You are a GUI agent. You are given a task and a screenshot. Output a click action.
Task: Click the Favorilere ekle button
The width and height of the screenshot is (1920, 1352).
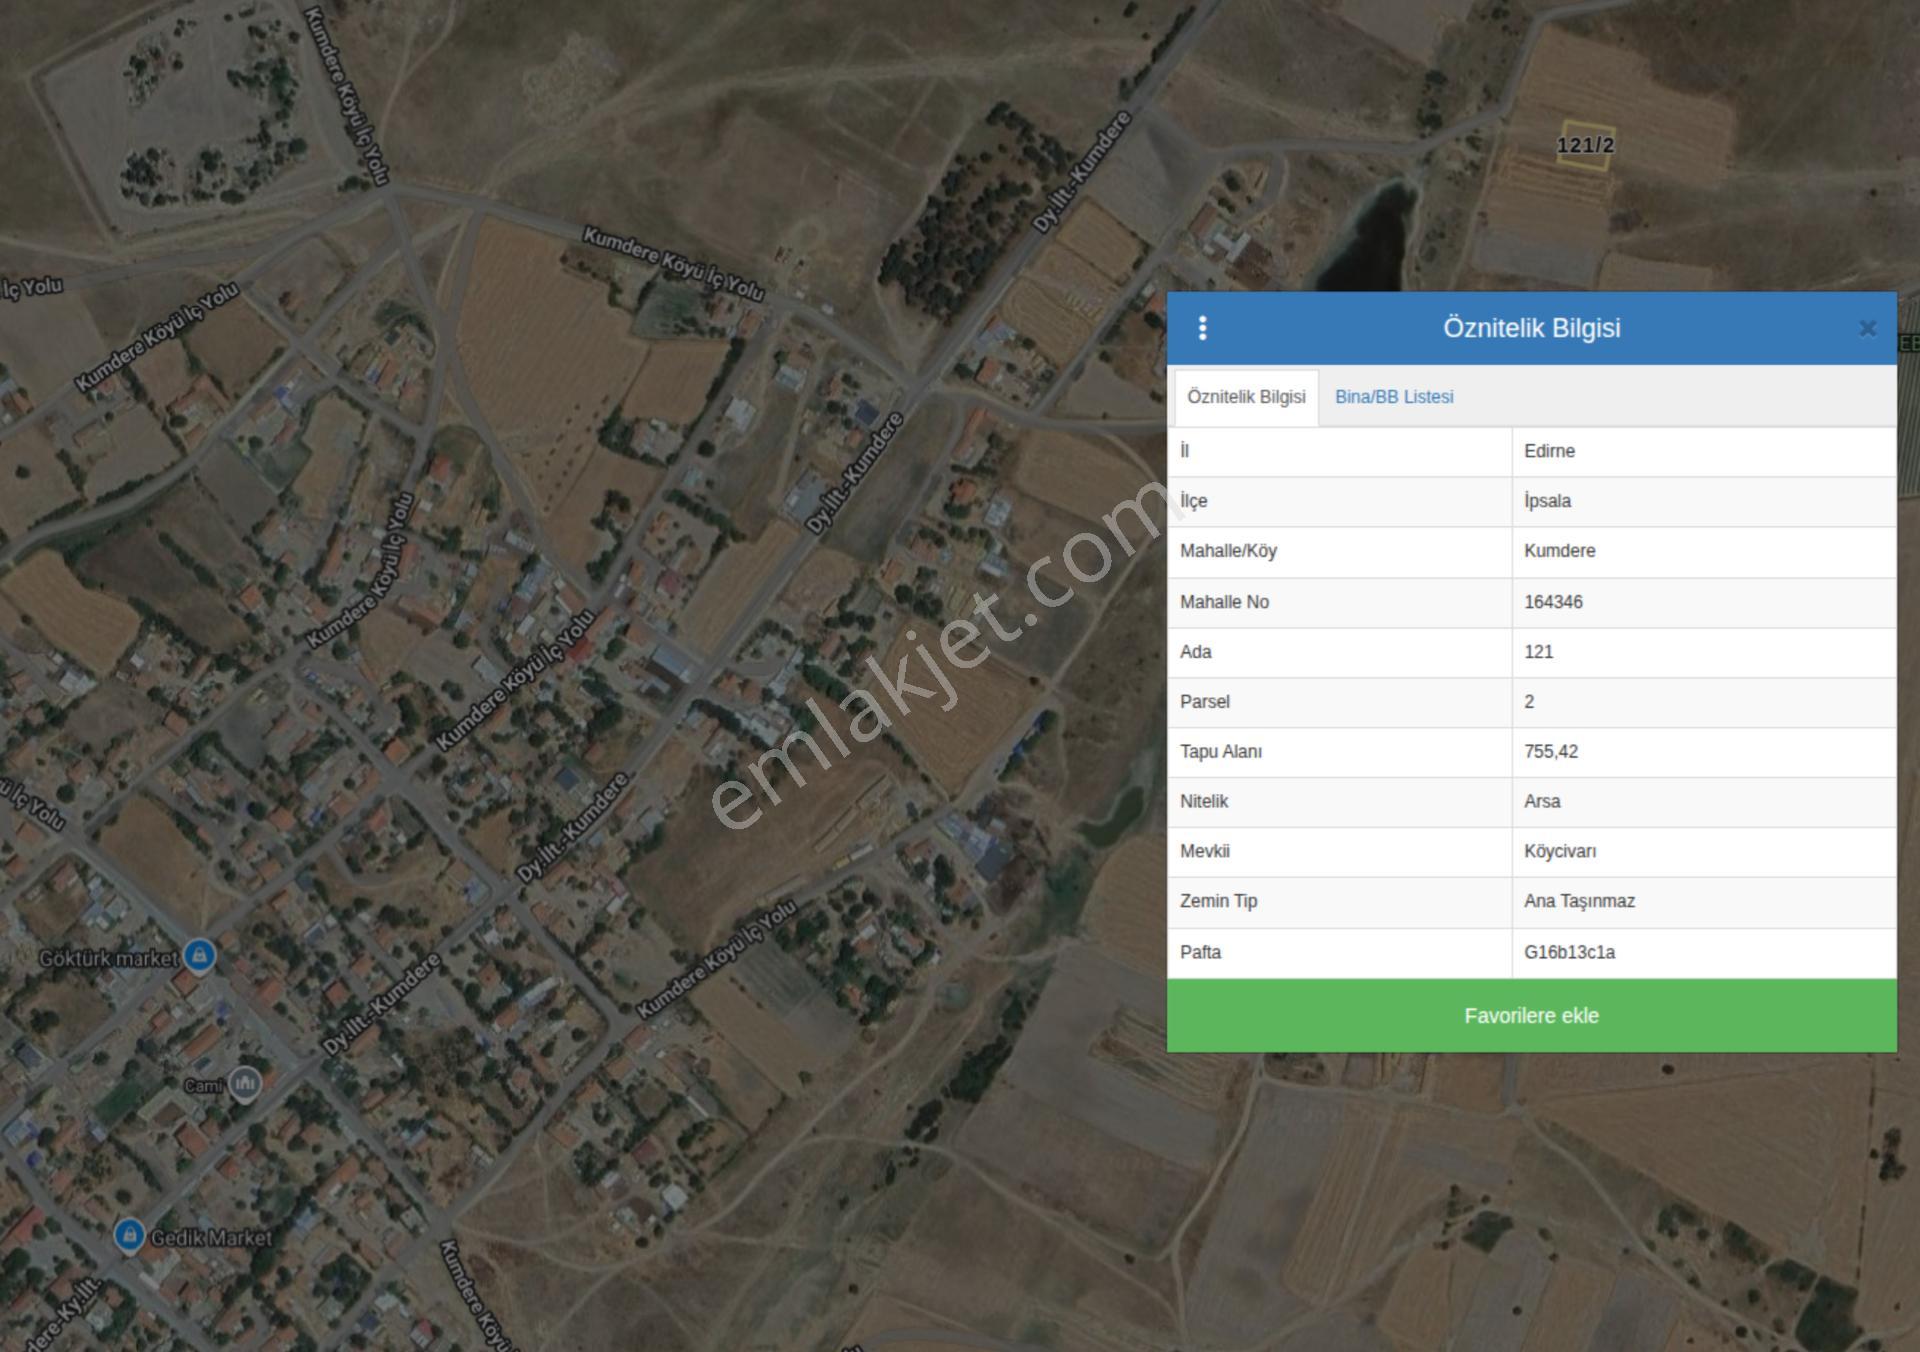click(1531, 1016)
